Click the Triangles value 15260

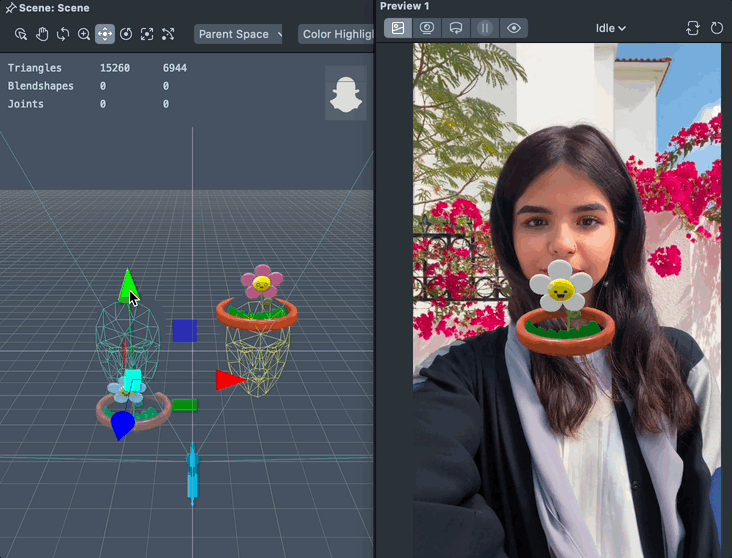tap(115, 68)
